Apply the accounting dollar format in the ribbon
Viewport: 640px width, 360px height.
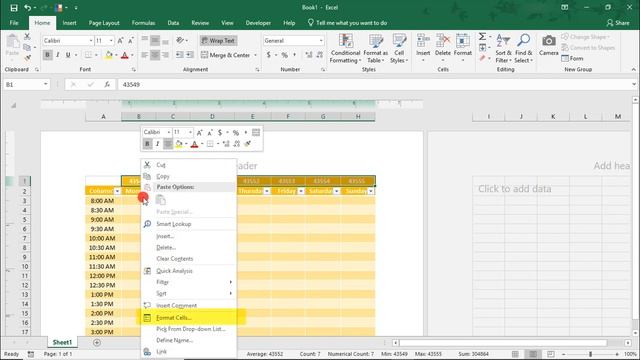point(268,55)
